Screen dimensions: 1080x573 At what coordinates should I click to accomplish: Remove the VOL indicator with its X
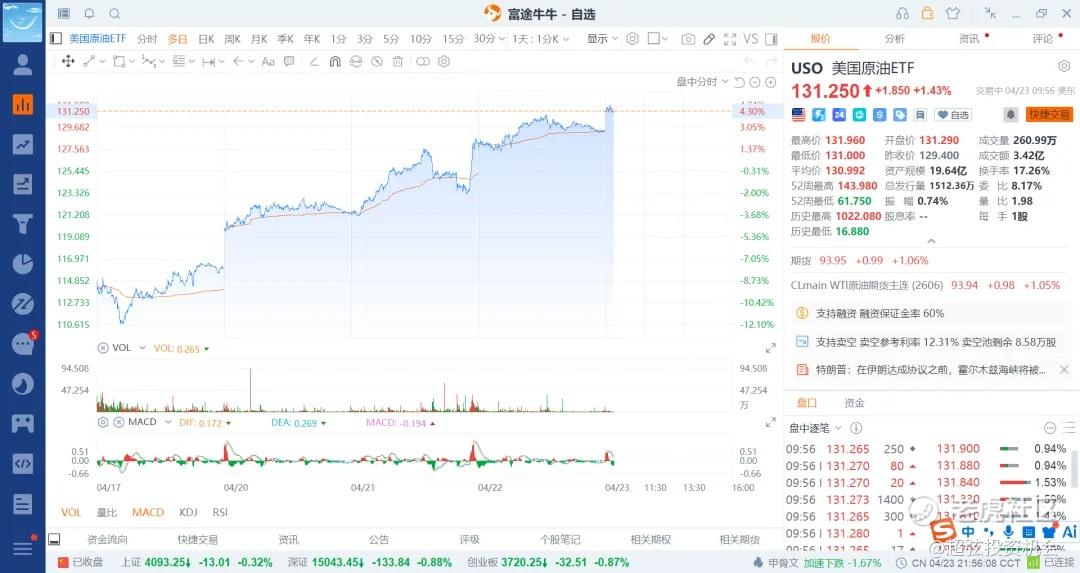click(103, 348)
